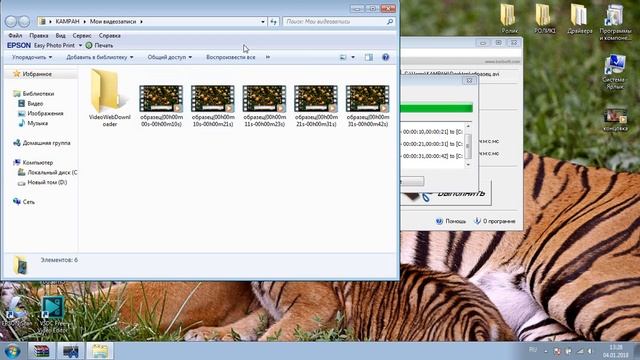Open WinRAR from the taskbar

41,351
